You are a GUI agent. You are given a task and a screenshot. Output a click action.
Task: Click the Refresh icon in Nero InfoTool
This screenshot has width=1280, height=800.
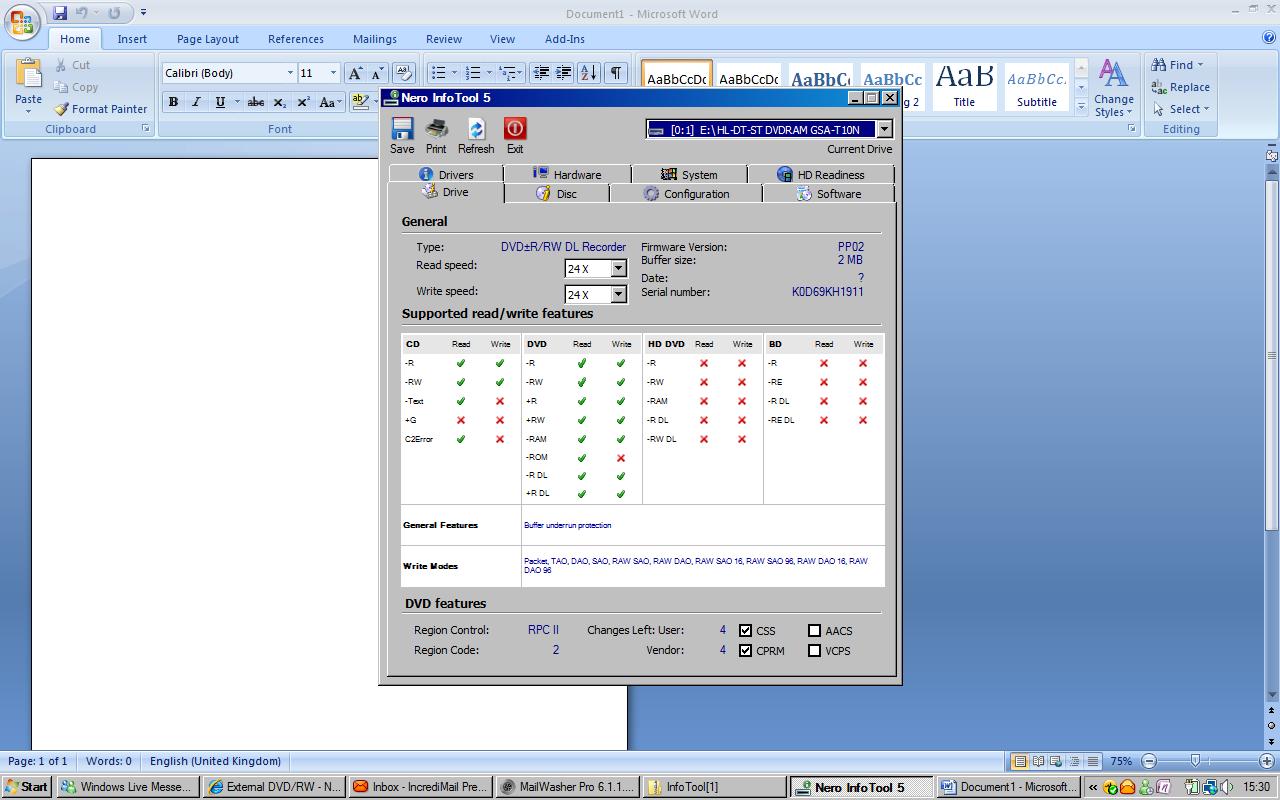tap(476, 128)
